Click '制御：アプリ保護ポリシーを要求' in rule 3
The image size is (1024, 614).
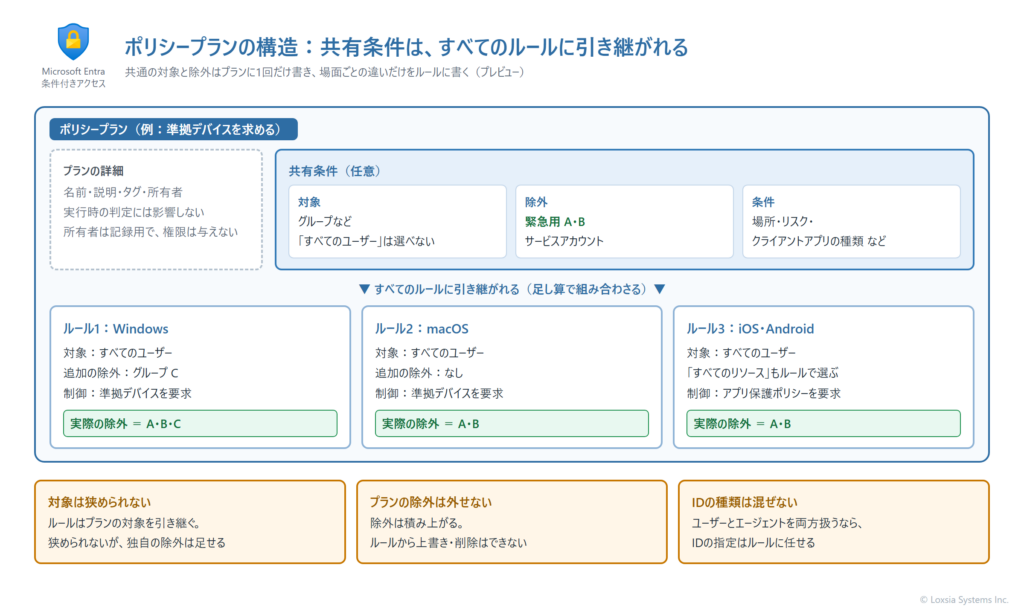point(763,393)
